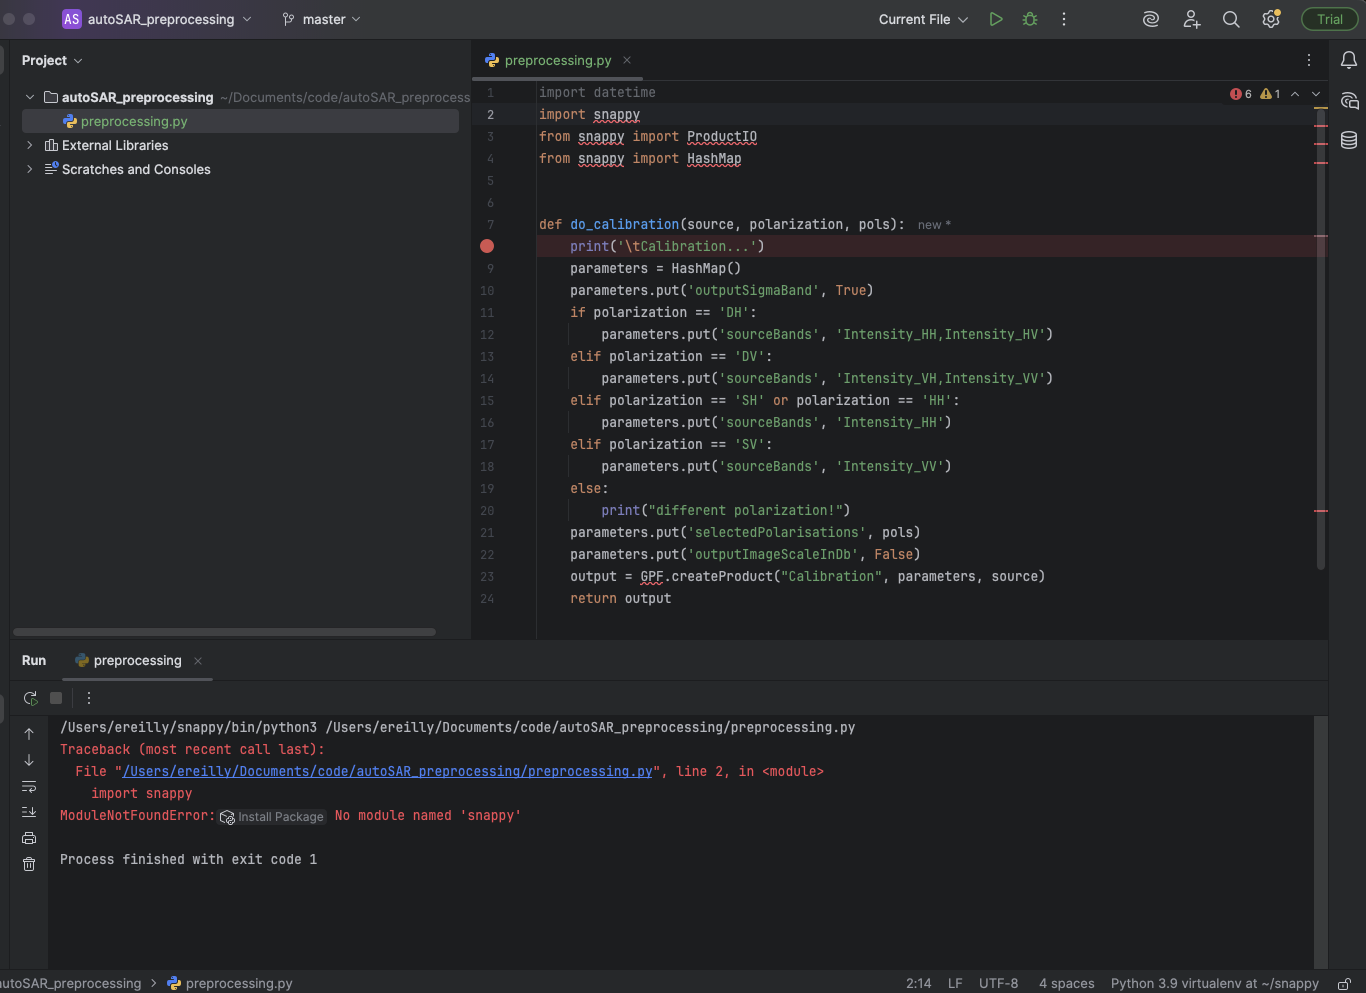Open the Database tool window icon

pyautogui.click(x=1349, y=140)
